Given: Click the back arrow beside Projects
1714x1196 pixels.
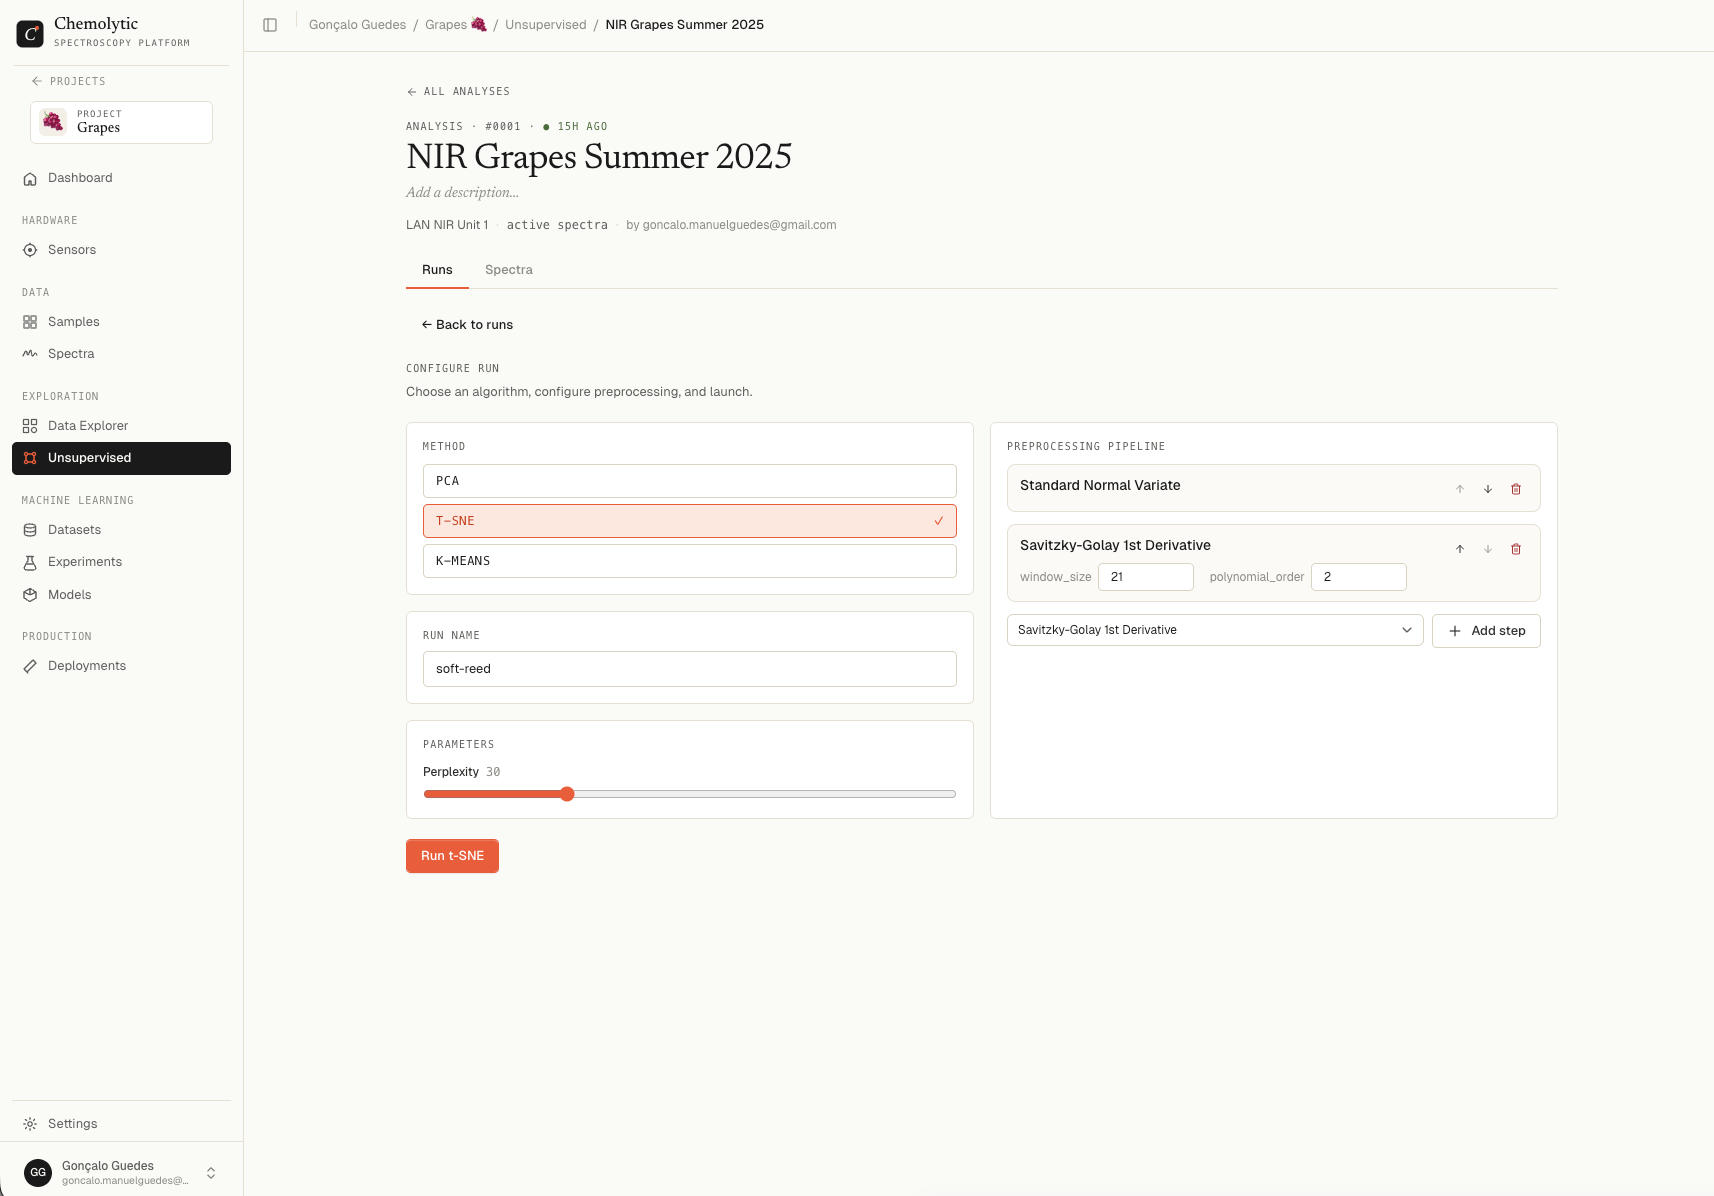Looking at the screenshot, I should tap(37, 81).
